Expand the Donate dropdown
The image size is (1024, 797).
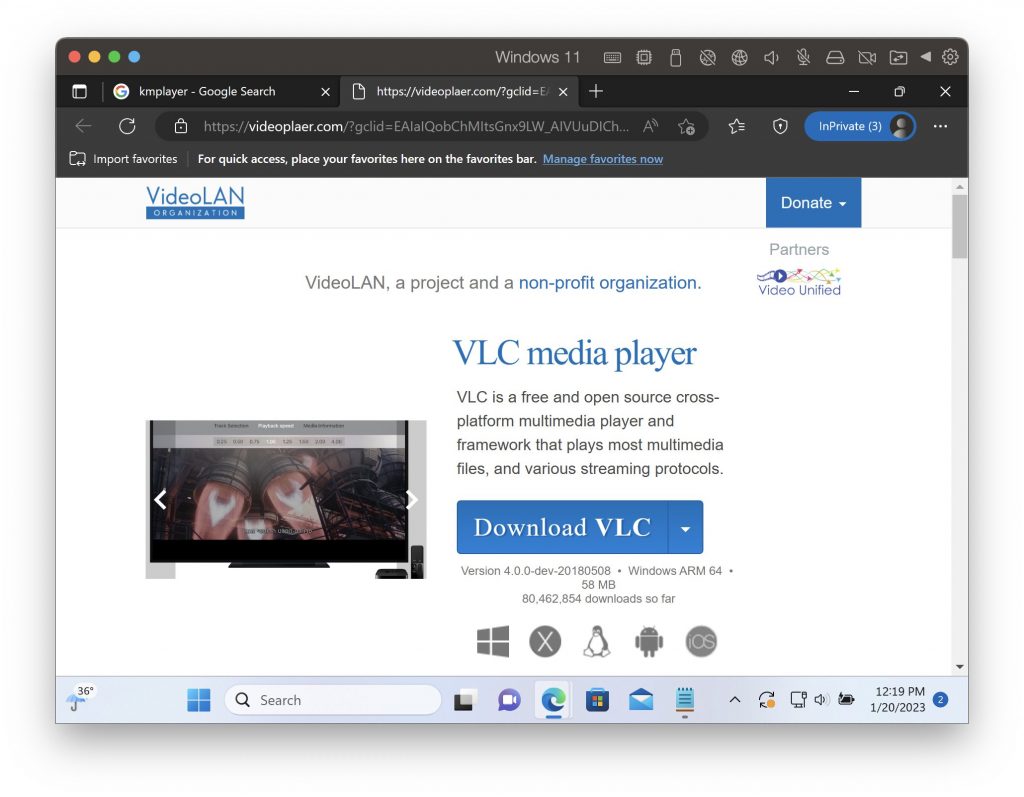pyautogui.click(x=813, y=203)
